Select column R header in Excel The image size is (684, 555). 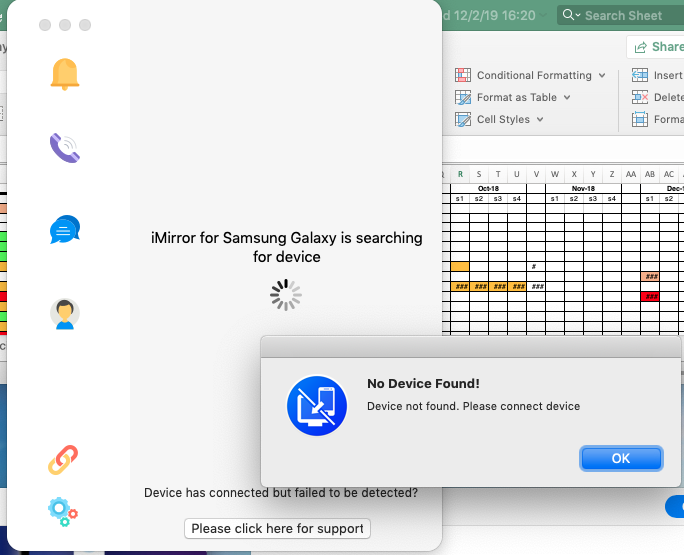(x=460, y=174)
